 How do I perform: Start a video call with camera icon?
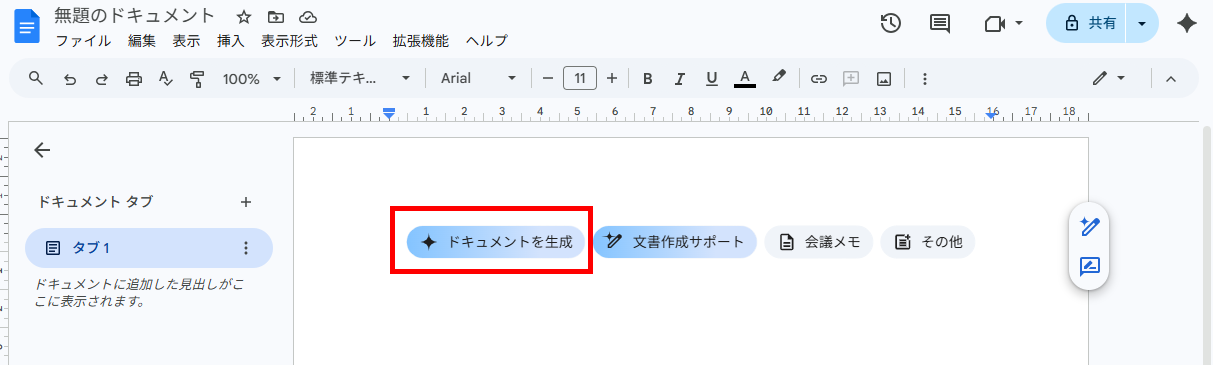[994, 23]
